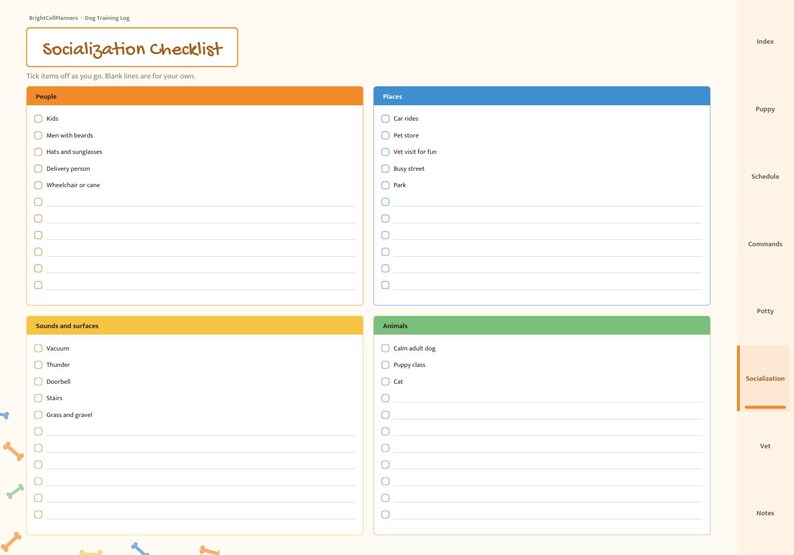Click the 'Men with beards' label
794x555 pixels.
click(x=70, y=135)
